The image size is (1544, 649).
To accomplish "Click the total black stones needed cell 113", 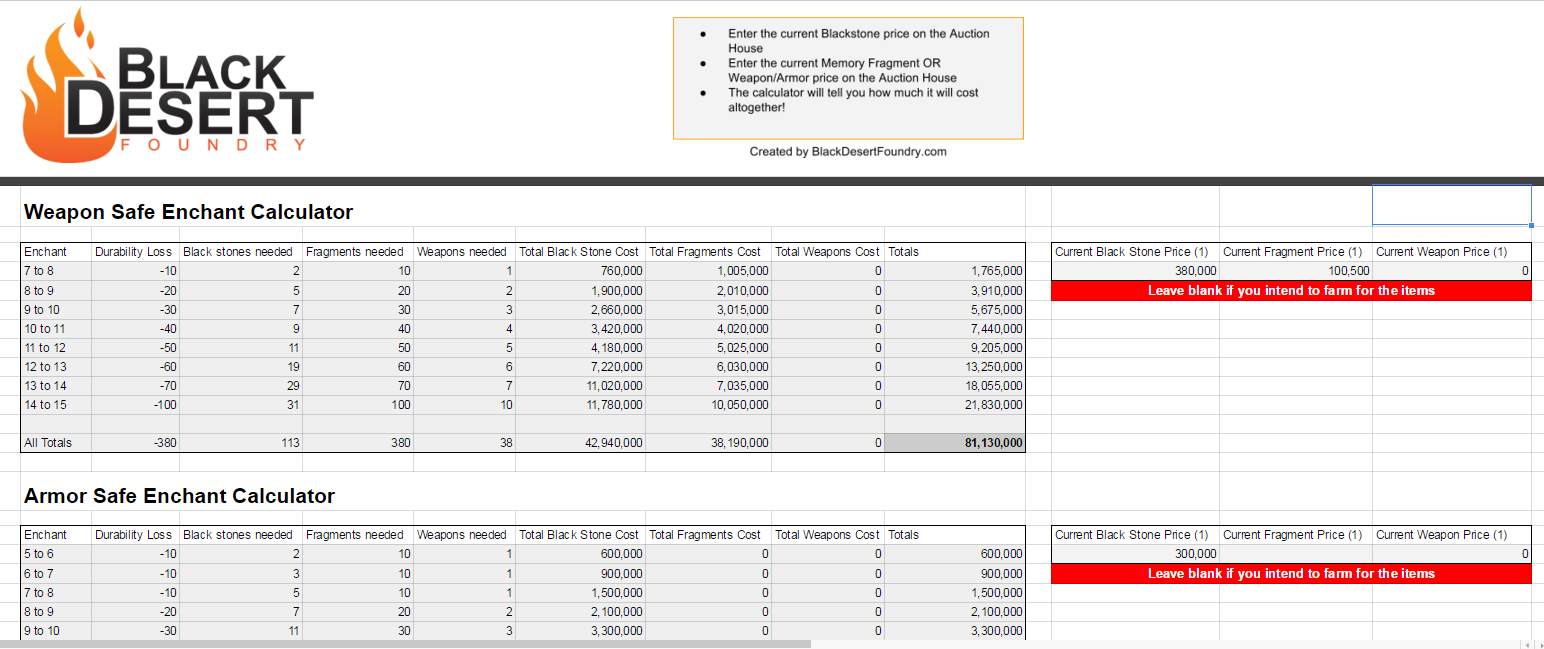I will (x=241, y=443).
